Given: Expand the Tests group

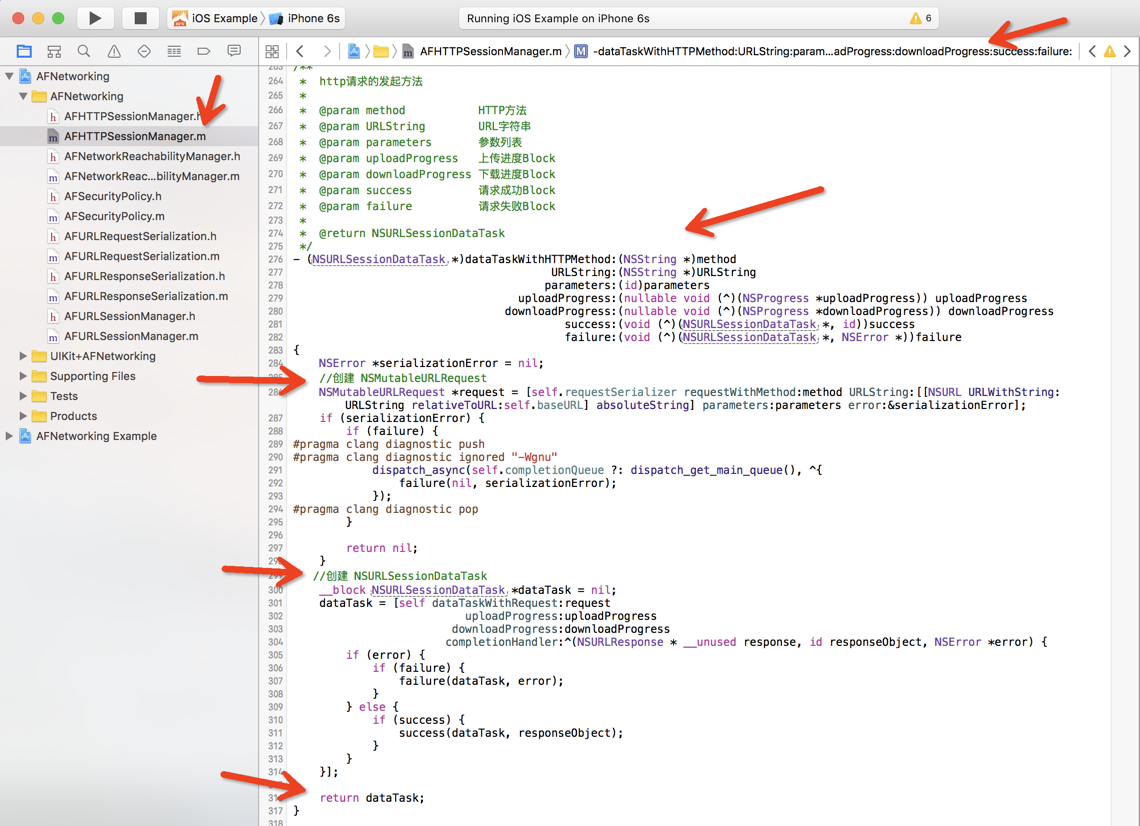Looking at the screenshot, I should click(x=23, y=396).
